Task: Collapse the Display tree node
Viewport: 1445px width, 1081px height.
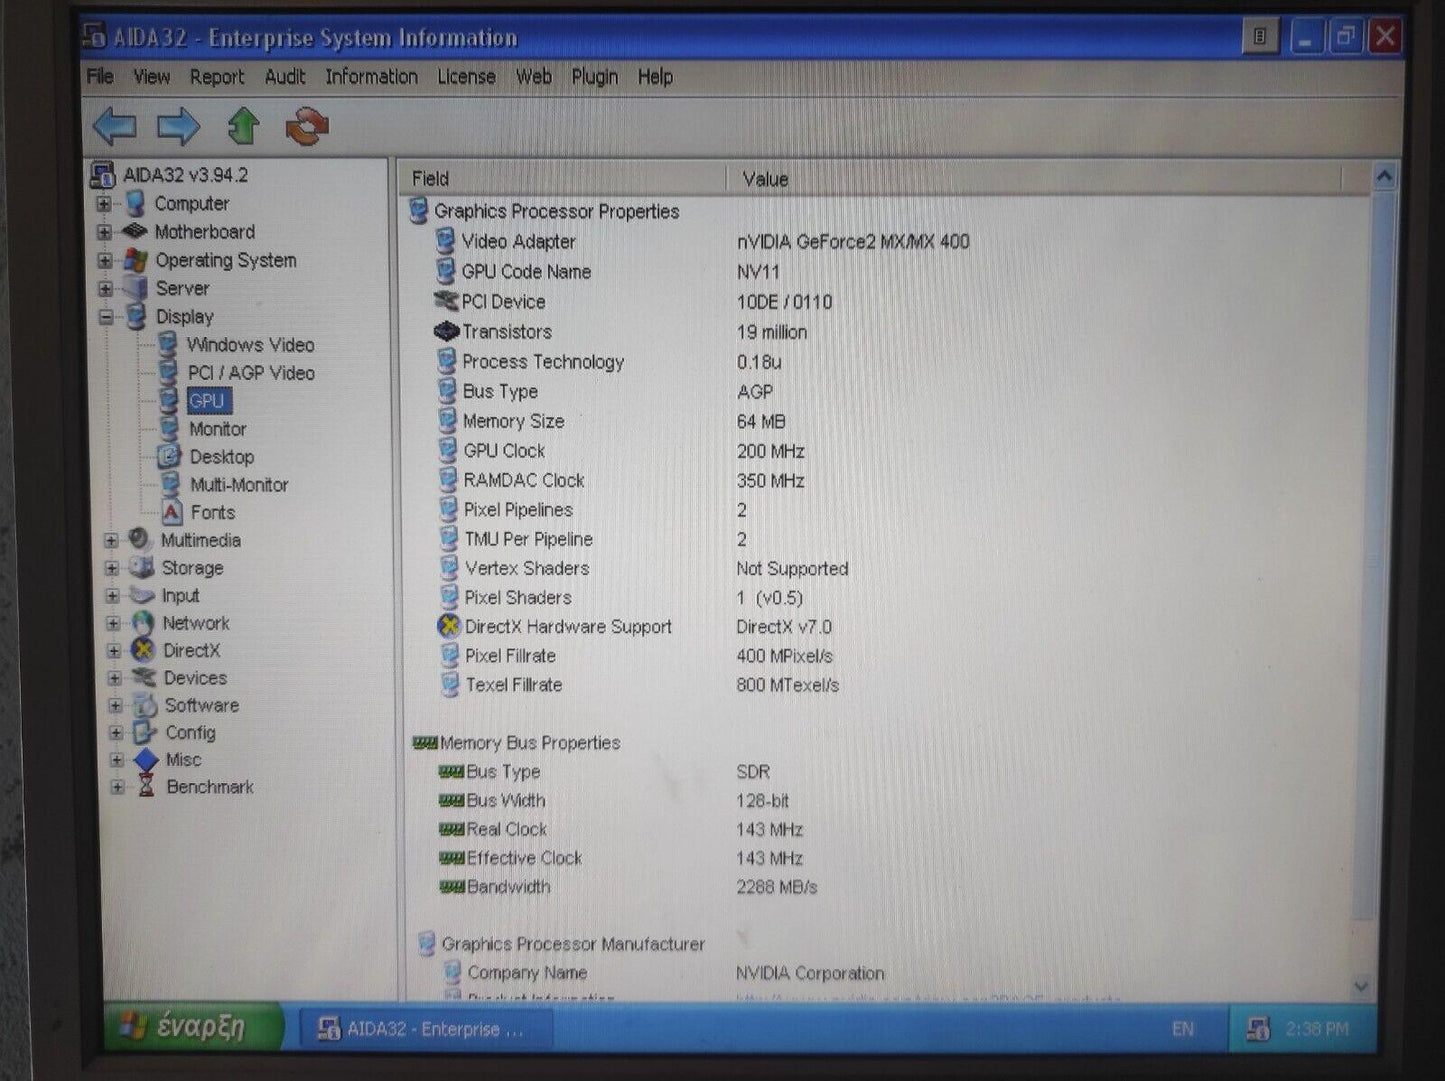Action: tap(106, 317)
